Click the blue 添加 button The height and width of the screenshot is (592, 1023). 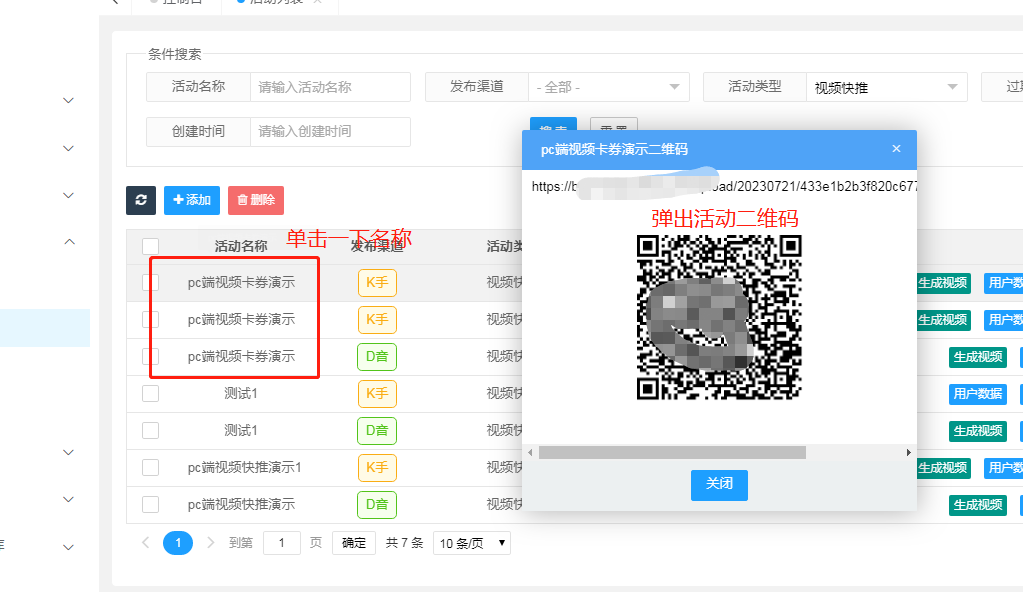coord(192,200)
